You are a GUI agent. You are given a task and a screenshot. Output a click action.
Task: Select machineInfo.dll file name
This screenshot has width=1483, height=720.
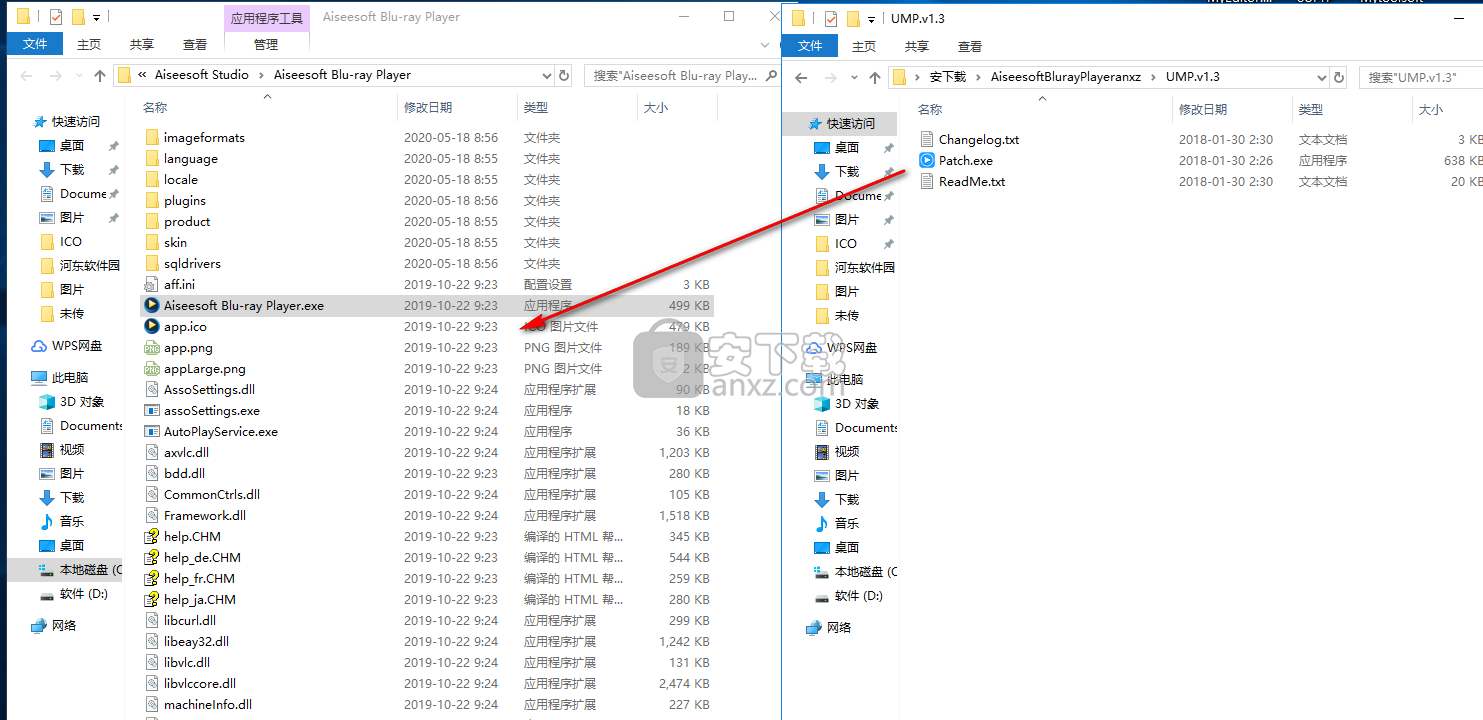pos(208,705)
